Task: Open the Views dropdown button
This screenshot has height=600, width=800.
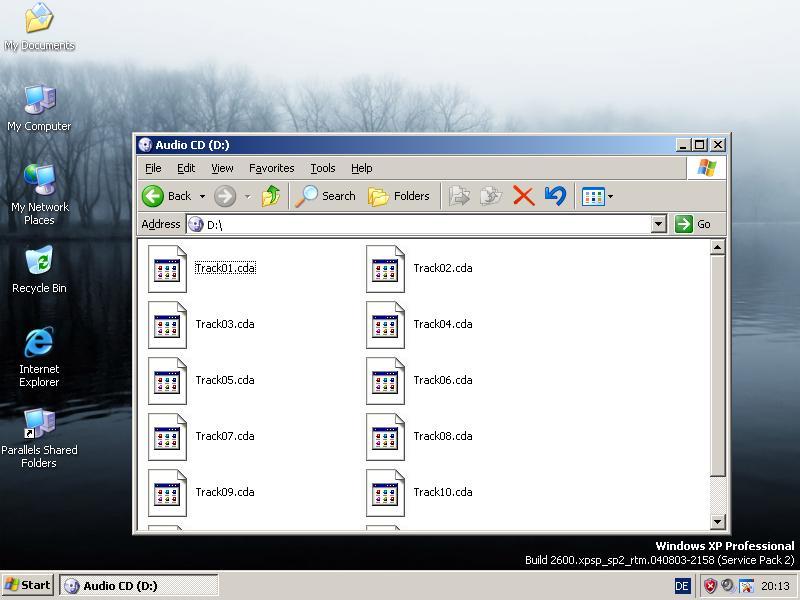Action: pyautogui.click(x=597, y=196)
